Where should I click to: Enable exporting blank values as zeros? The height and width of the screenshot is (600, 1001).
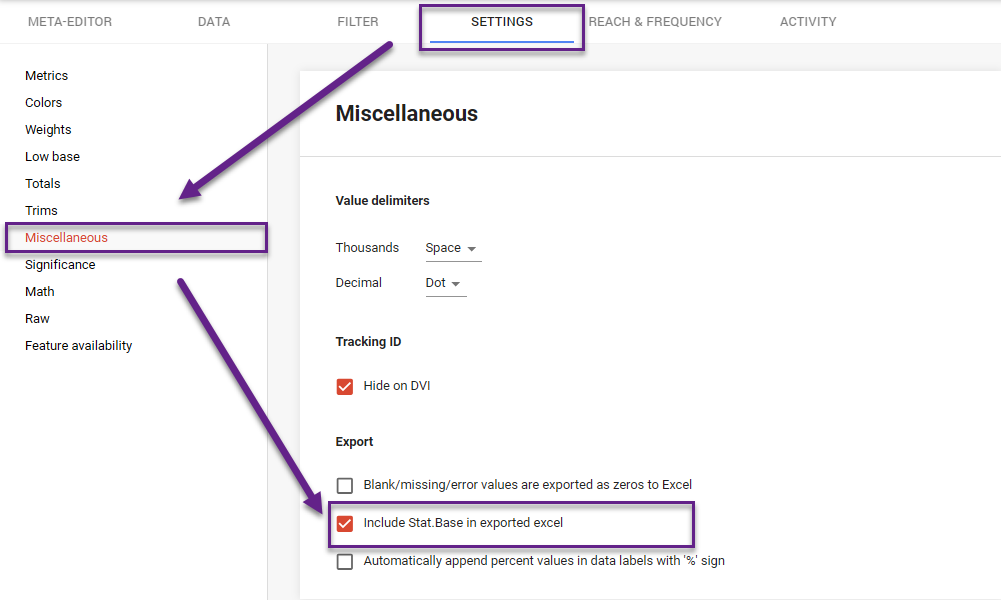tap(345, 485)
